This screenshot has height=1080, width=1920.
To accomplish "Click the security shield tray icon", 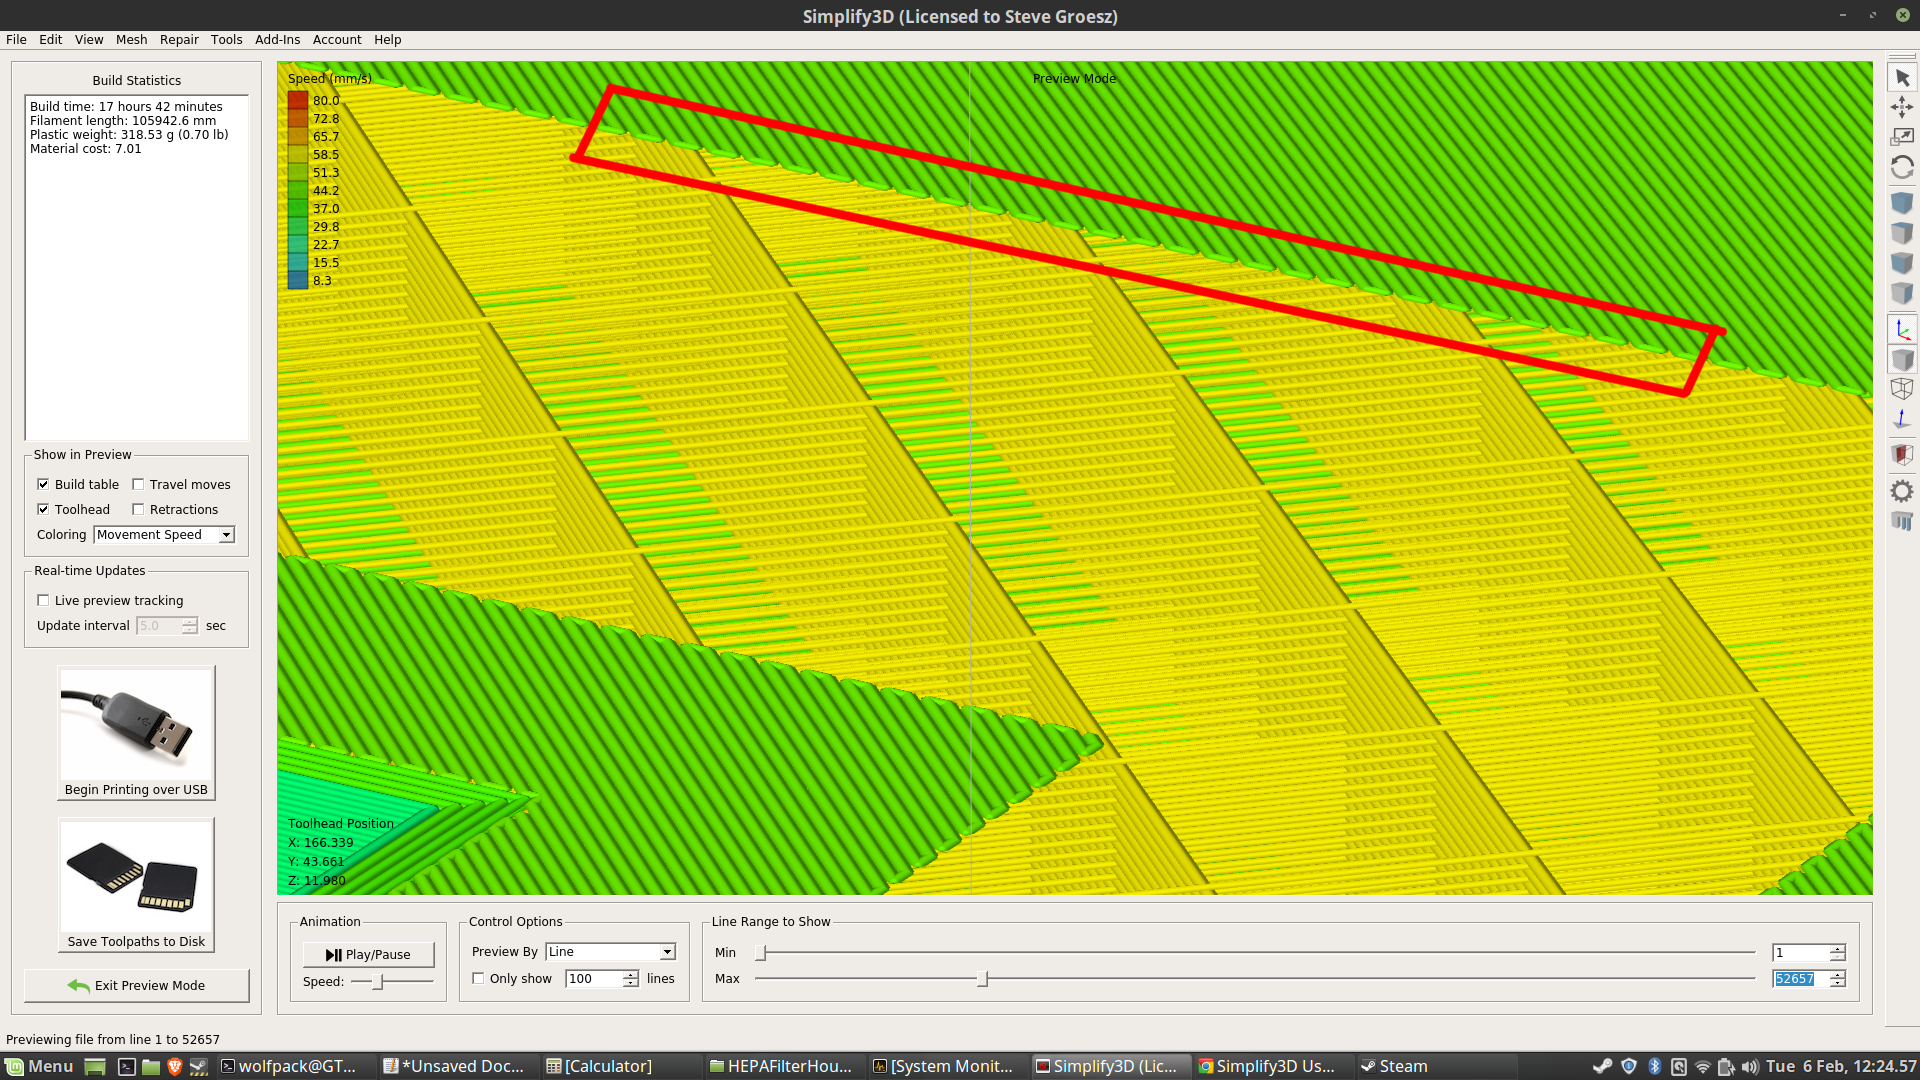I will [x=1629, y=1066].
